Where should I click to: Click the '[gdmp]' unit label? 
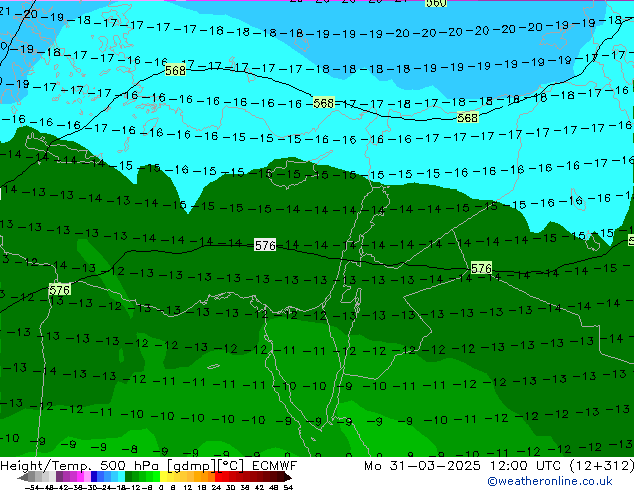pyautogui.click(x=192, y=466)
